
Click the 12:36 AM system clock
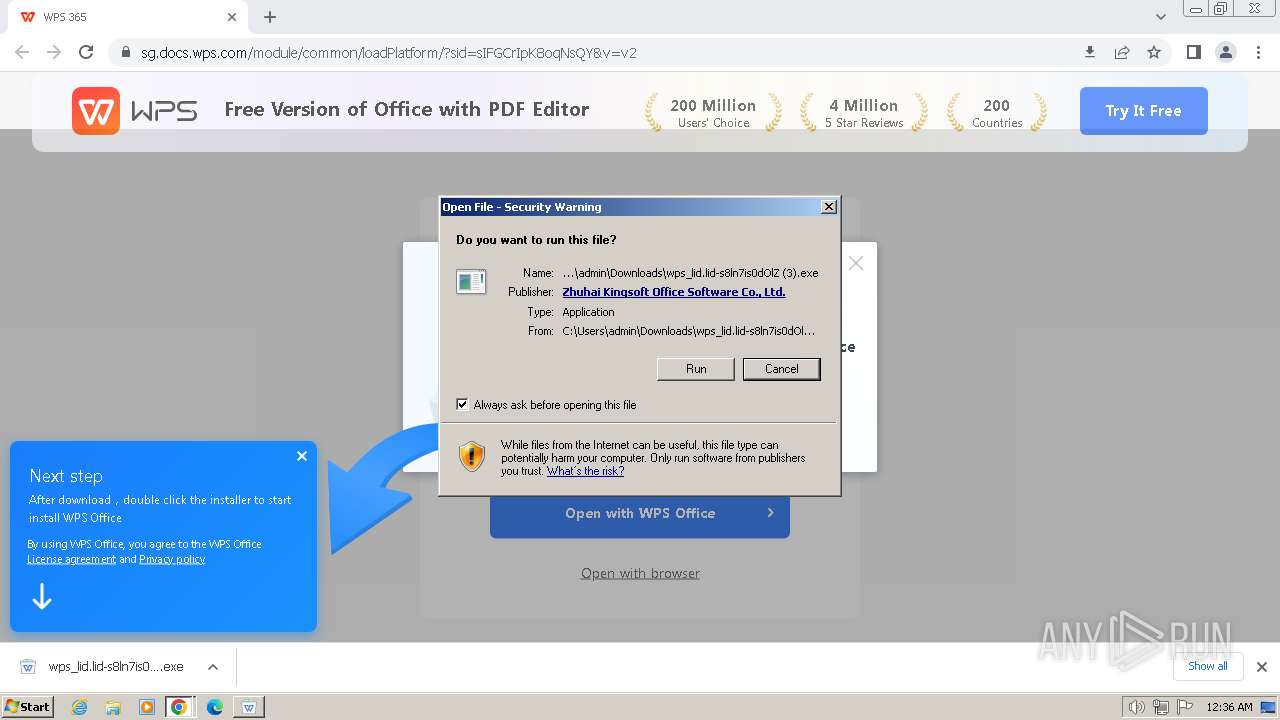coord(1229,707)
